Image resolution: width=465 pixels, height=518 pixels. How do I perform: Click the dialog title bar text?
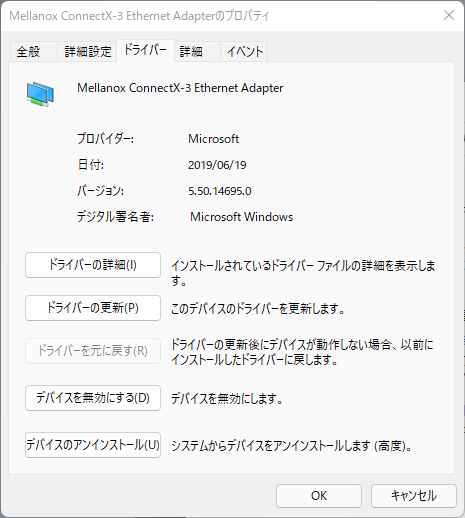[139, 16]
